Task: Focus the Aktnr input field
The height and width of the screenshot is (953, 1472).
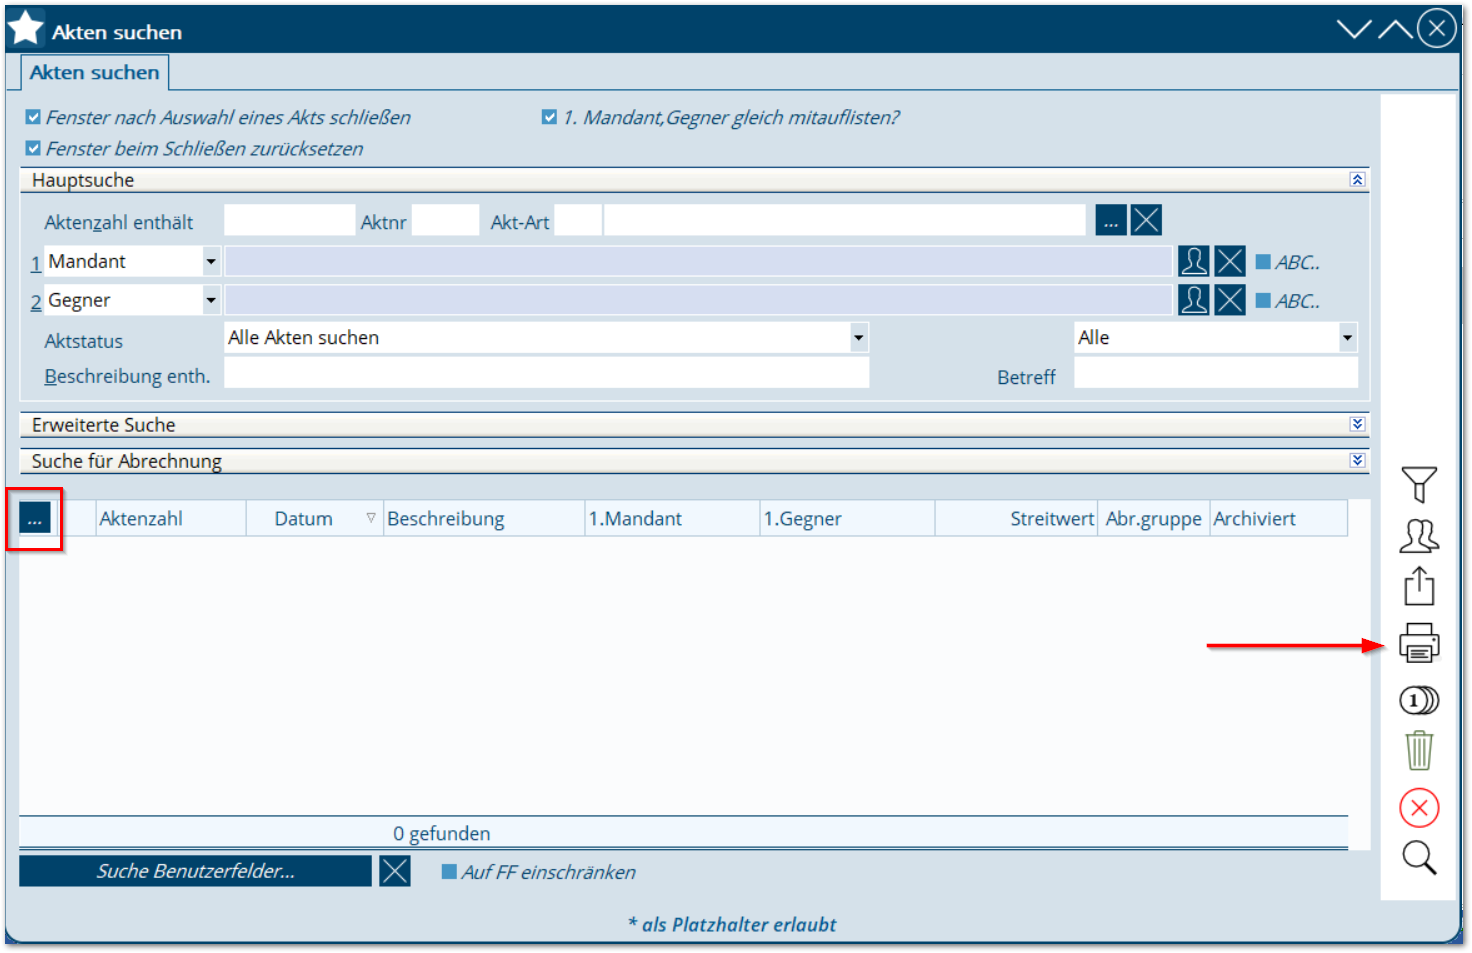Action: pos(445,220)
